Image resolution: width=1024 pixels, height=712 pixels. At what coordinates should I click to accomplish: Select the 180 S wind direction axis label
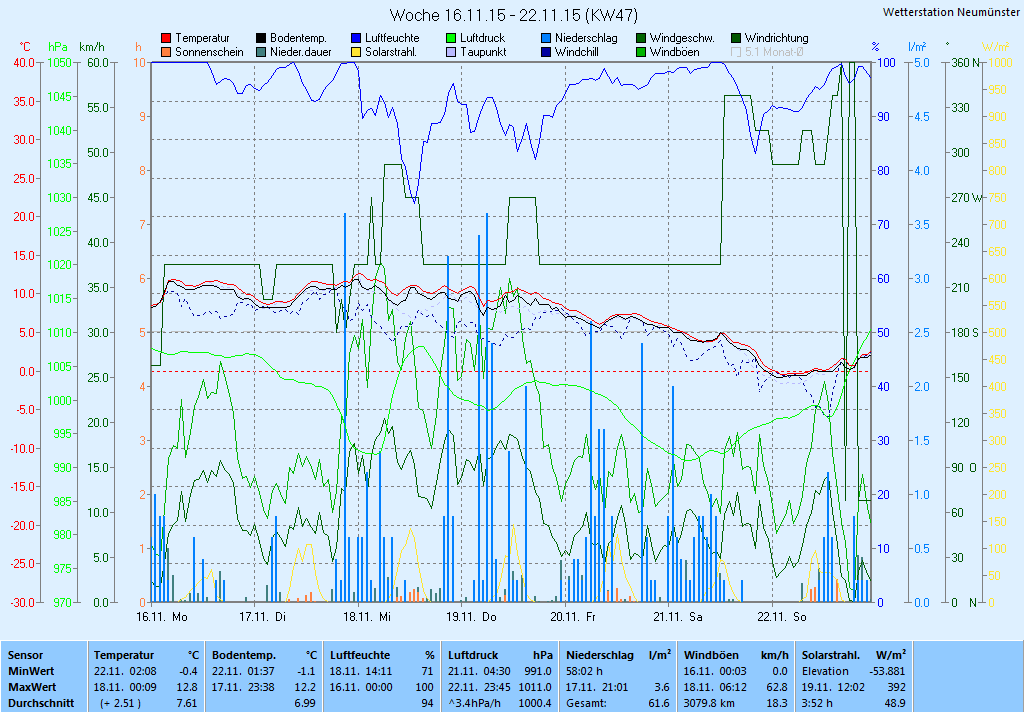(x=965, y=333)
